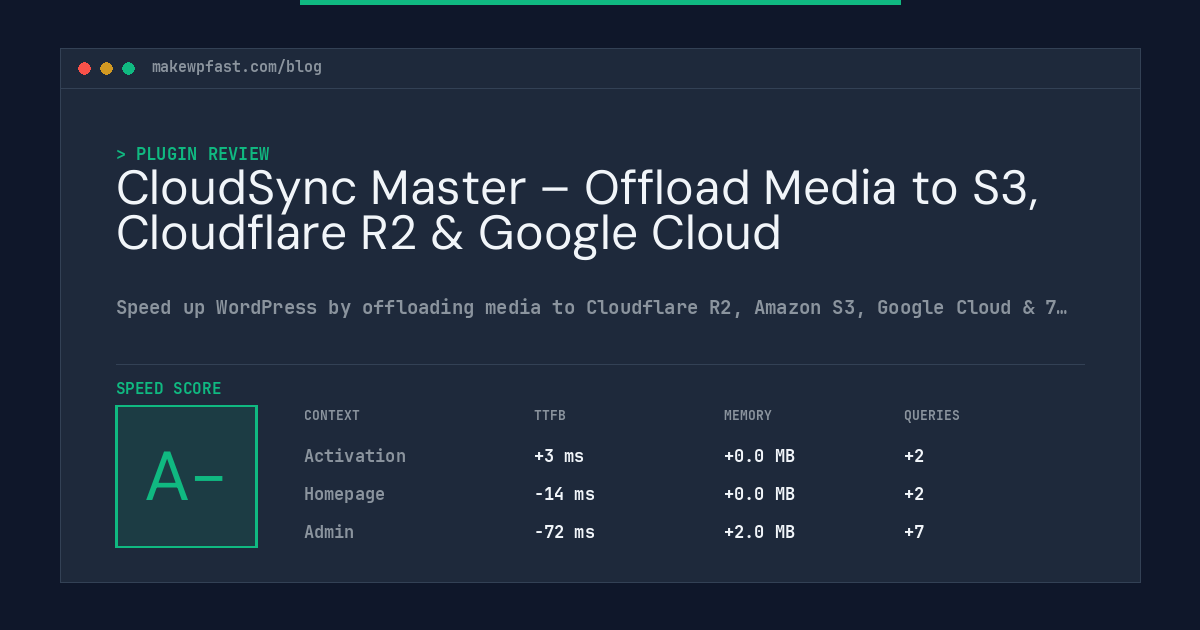Click the red window dot
The width and height of the screenshot is (1200, 630).
tap(84, 68)
